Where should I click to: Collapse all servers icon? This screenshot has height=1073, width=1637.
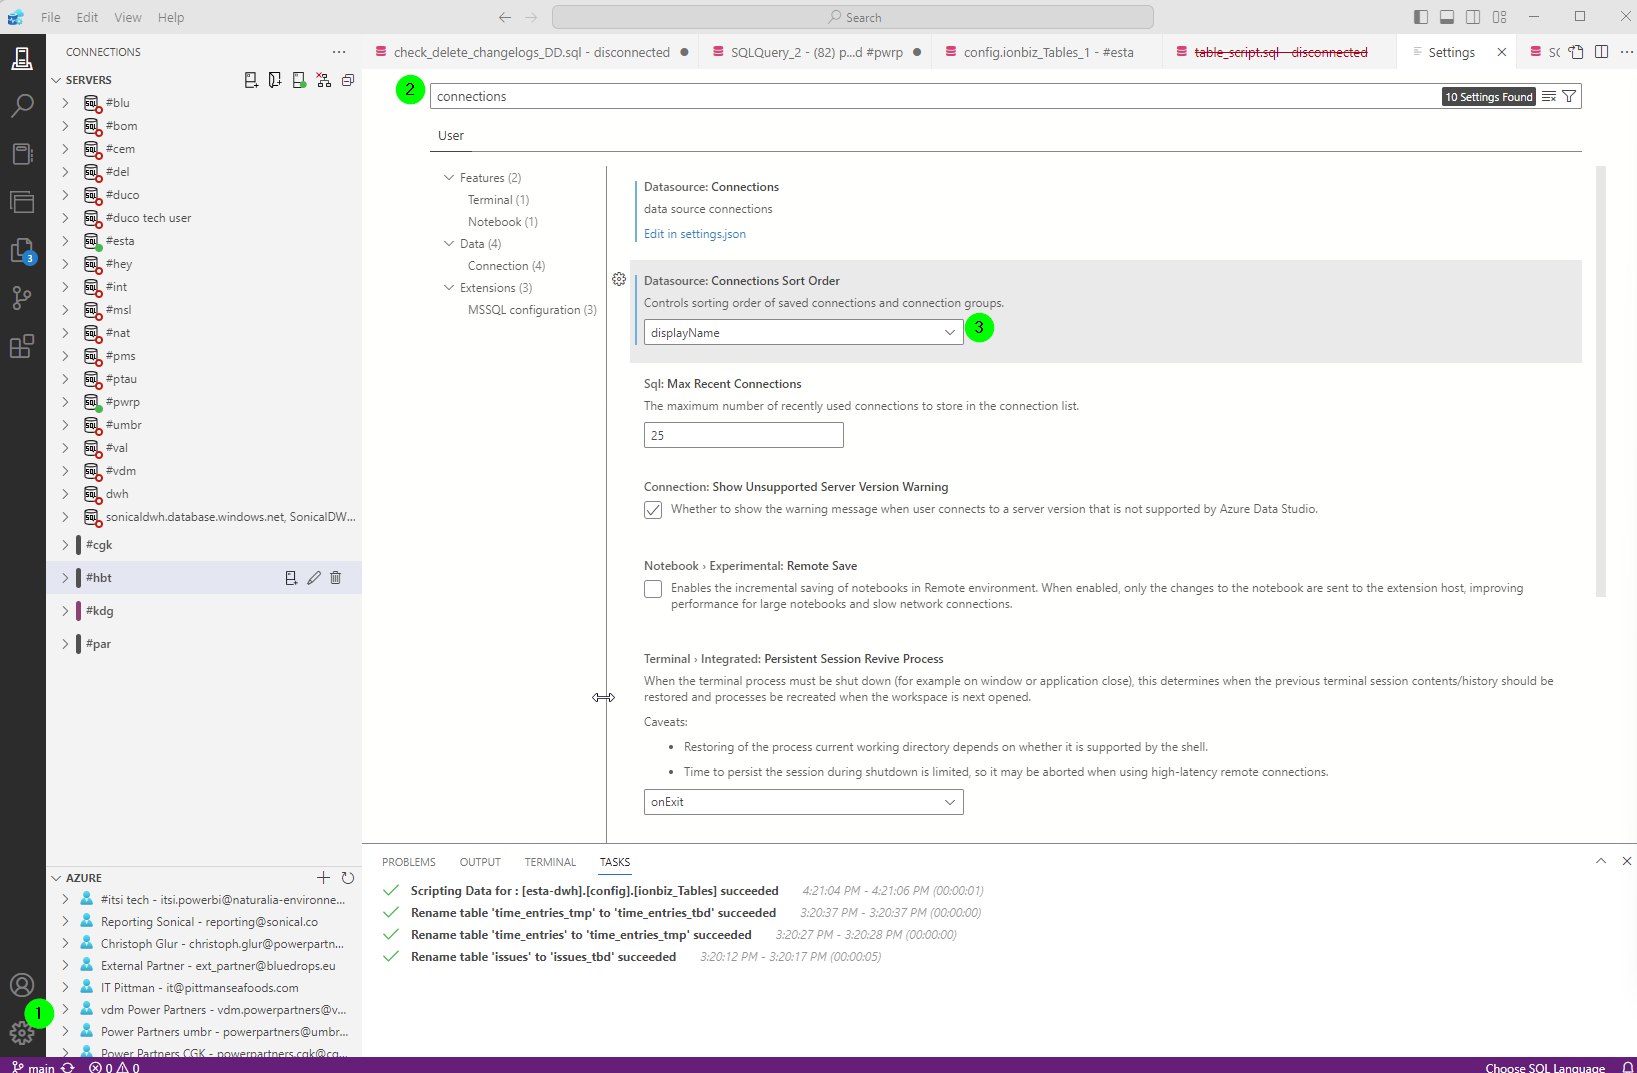click(348, 80)
